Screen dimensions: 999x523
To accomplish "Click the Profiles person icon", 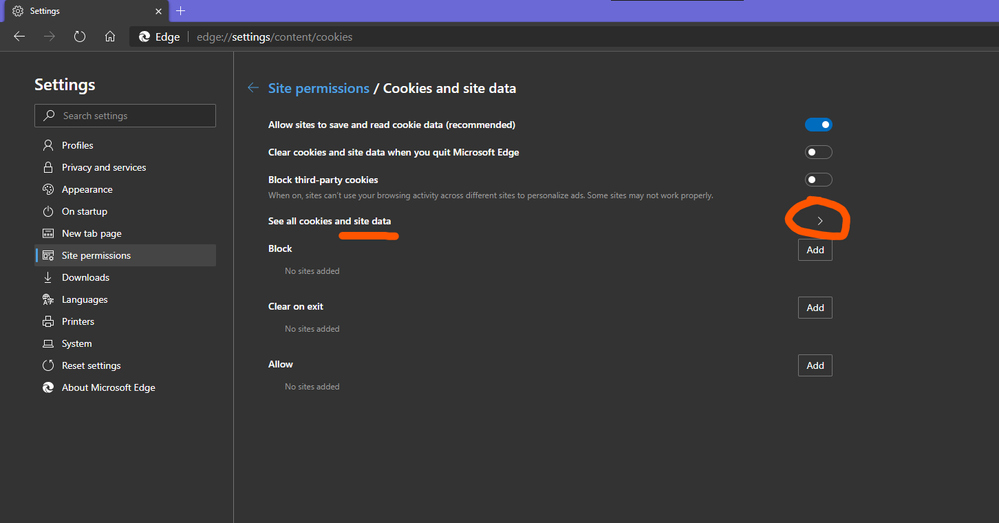I will click(48, 145).
